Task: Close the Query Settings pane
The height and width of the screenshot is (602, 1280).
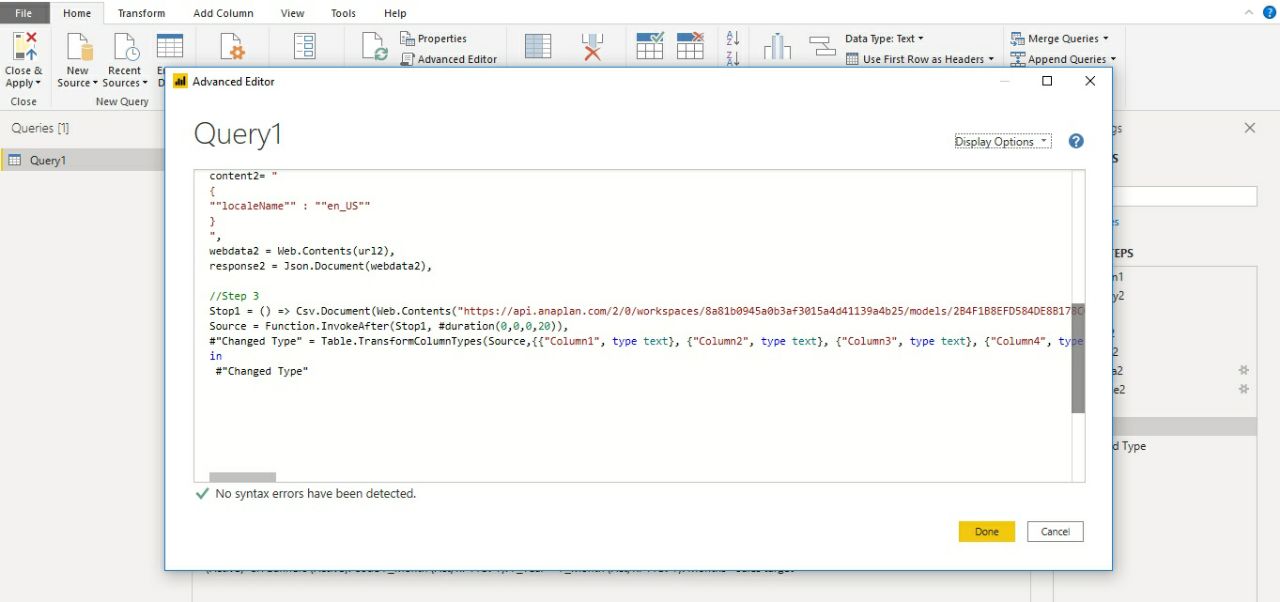Action: point(1249,128)
